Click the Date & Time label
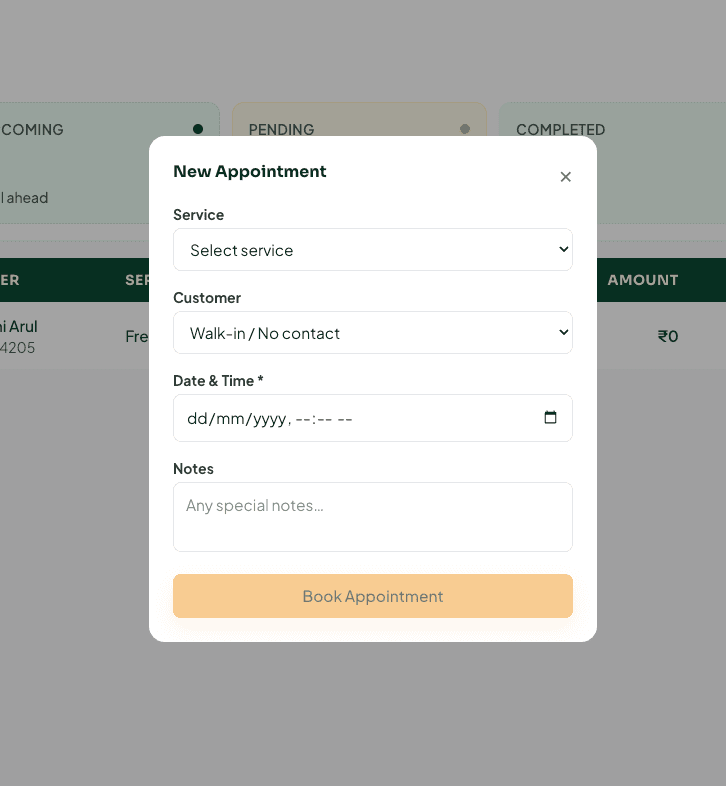 click(x=218, y=381)
